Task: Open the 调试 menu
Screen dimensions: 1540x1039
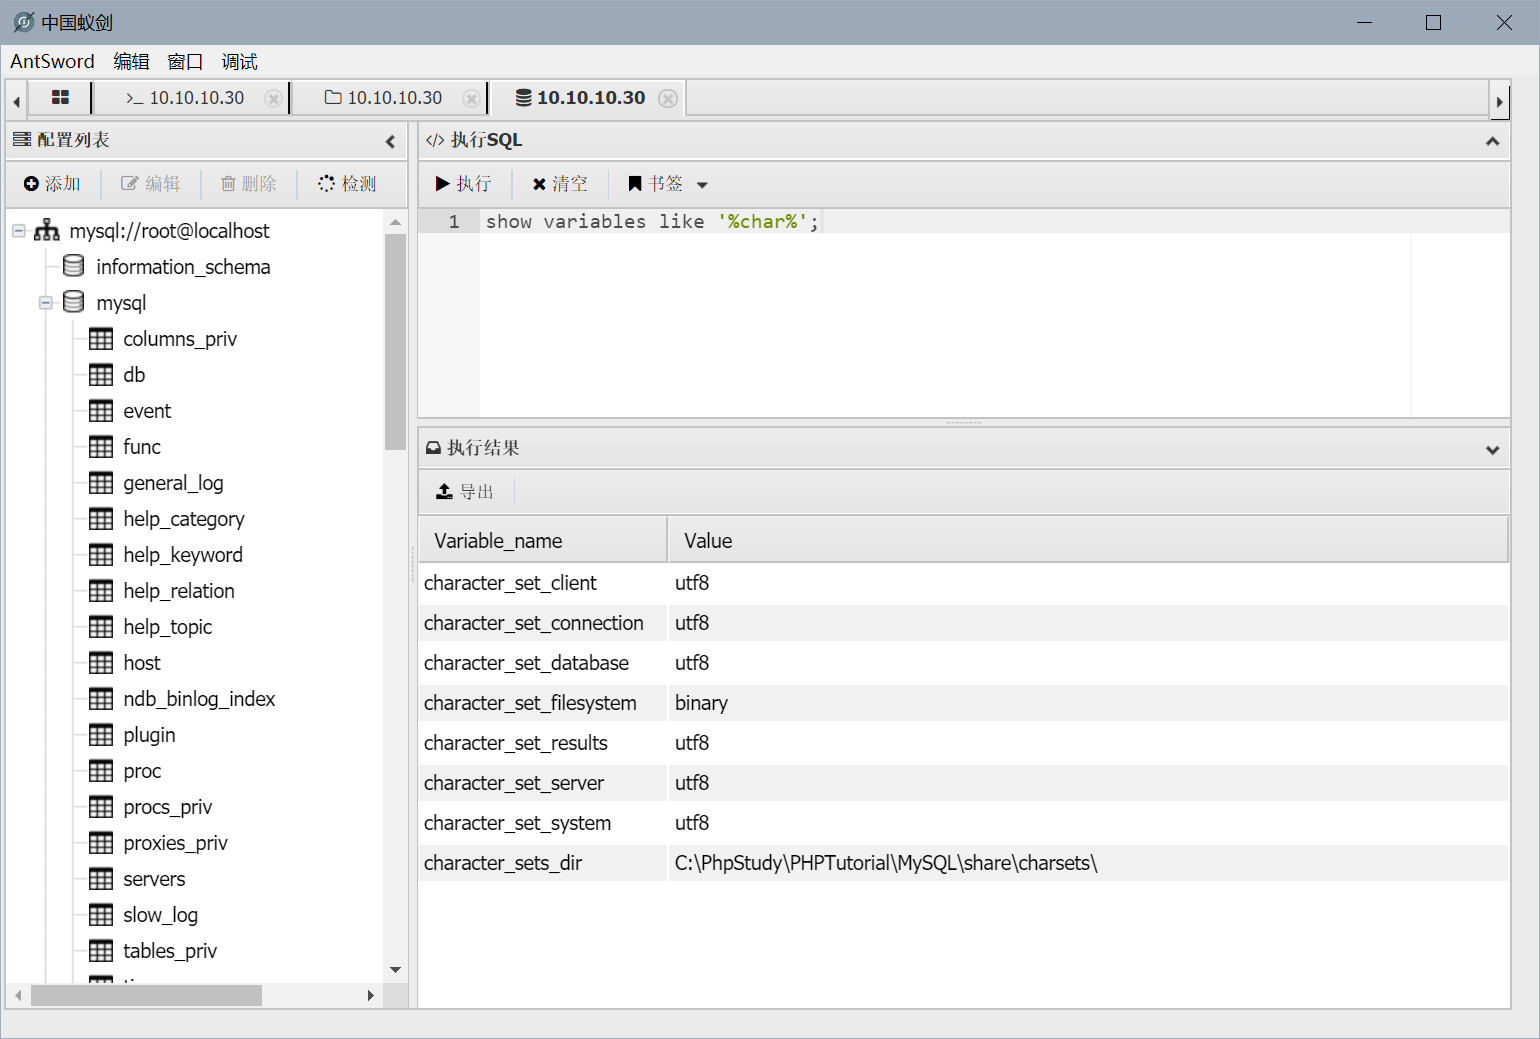Action: (x=239, y=62)
